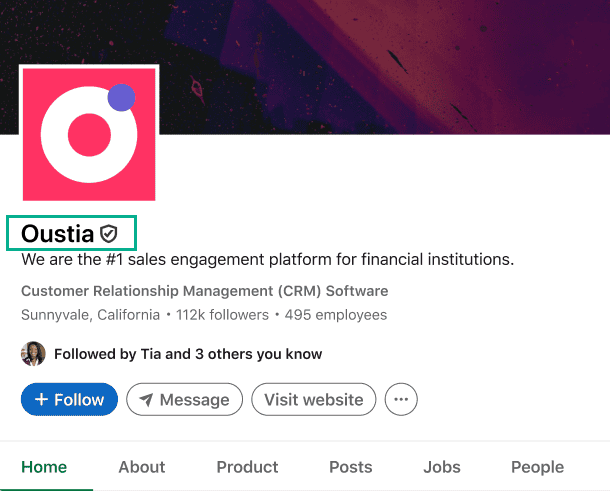Switch to the Posts tab

(350, 467)
